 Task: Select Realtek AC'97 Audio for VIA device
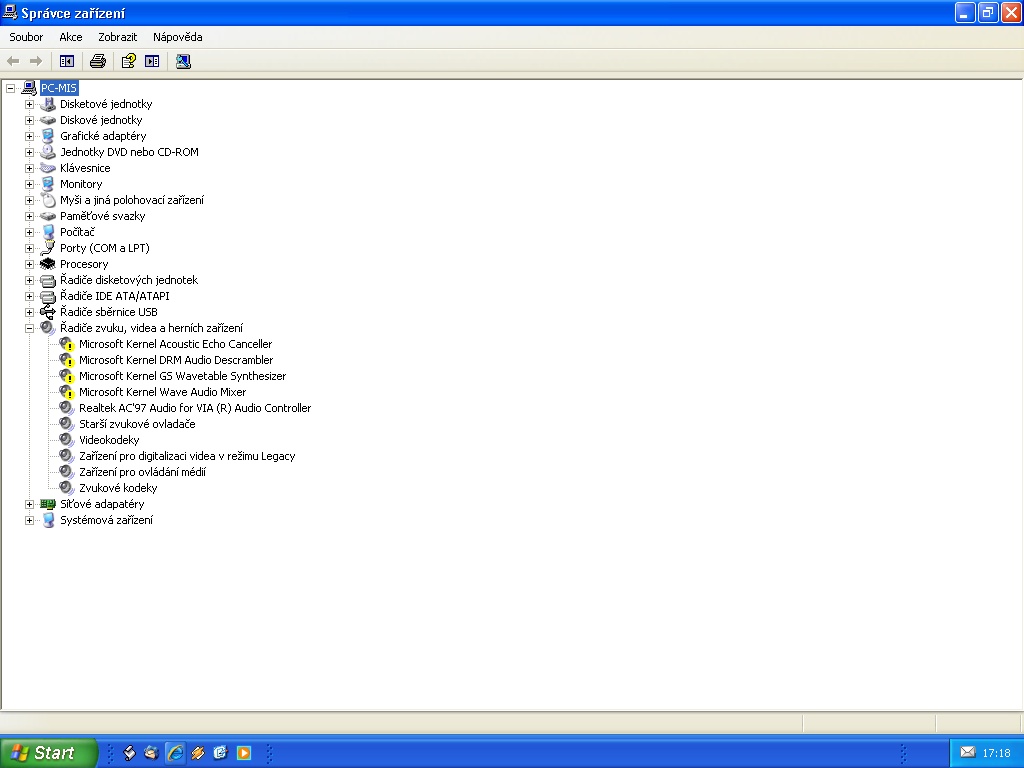[194, 408]
